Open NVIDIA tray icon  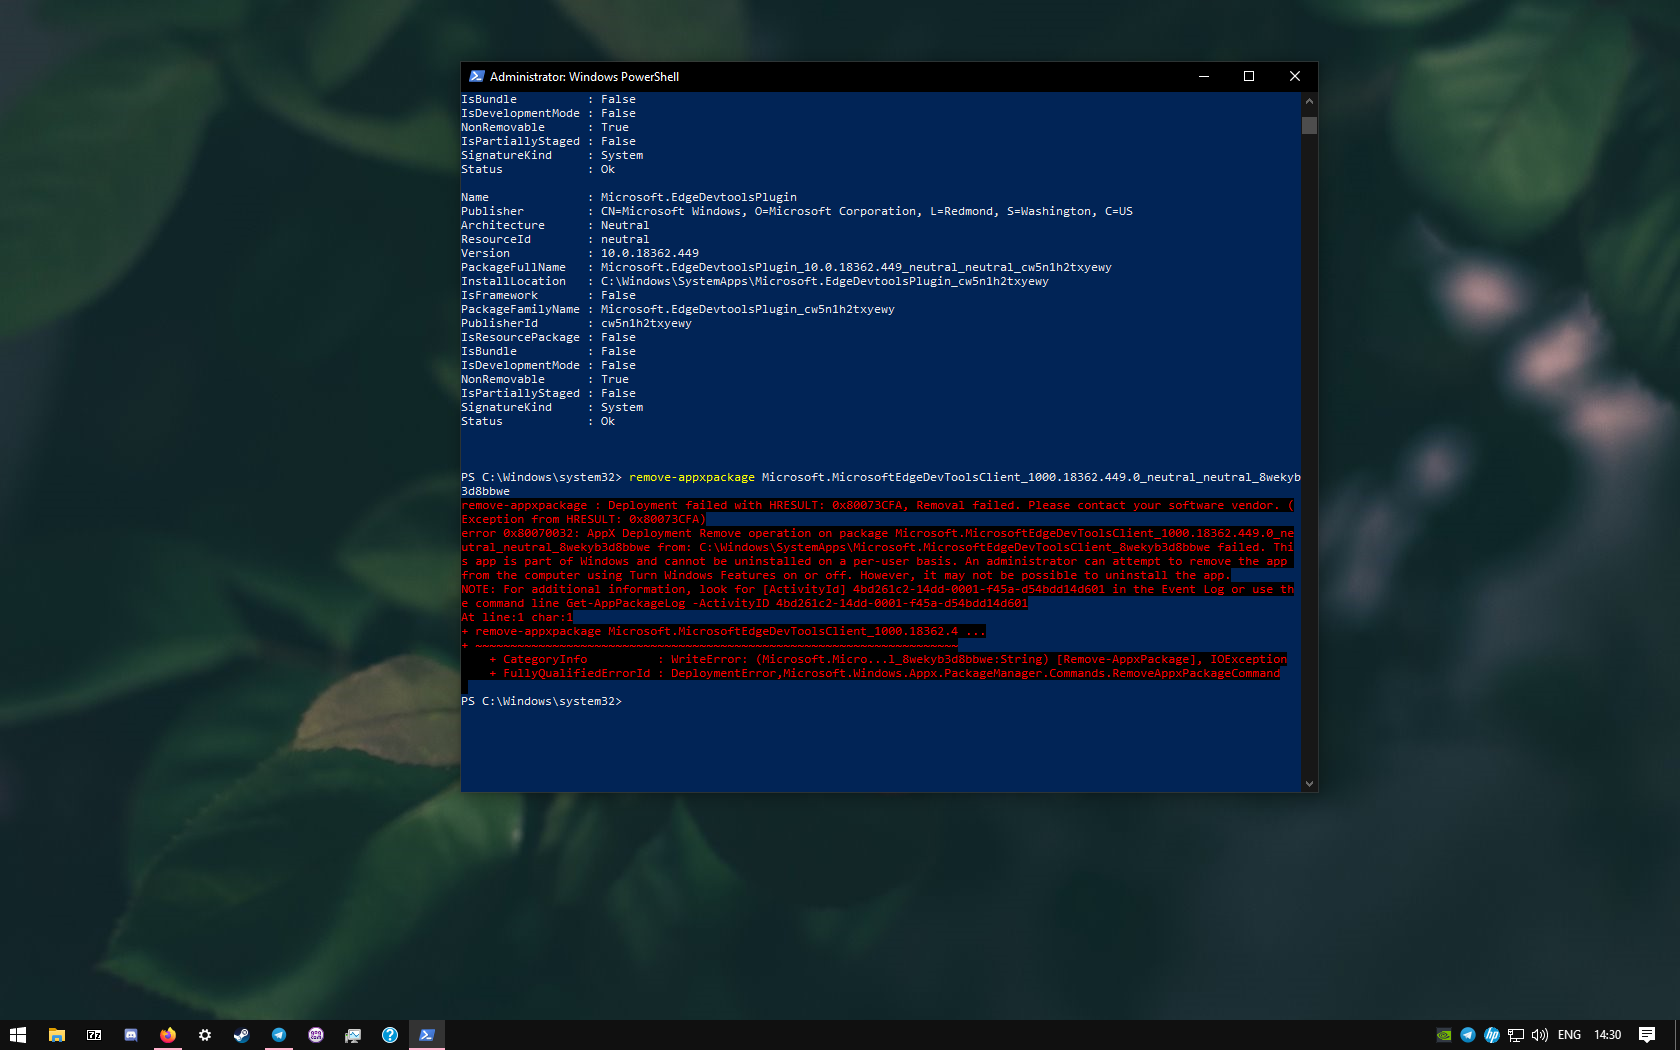pos(1444,1035)
